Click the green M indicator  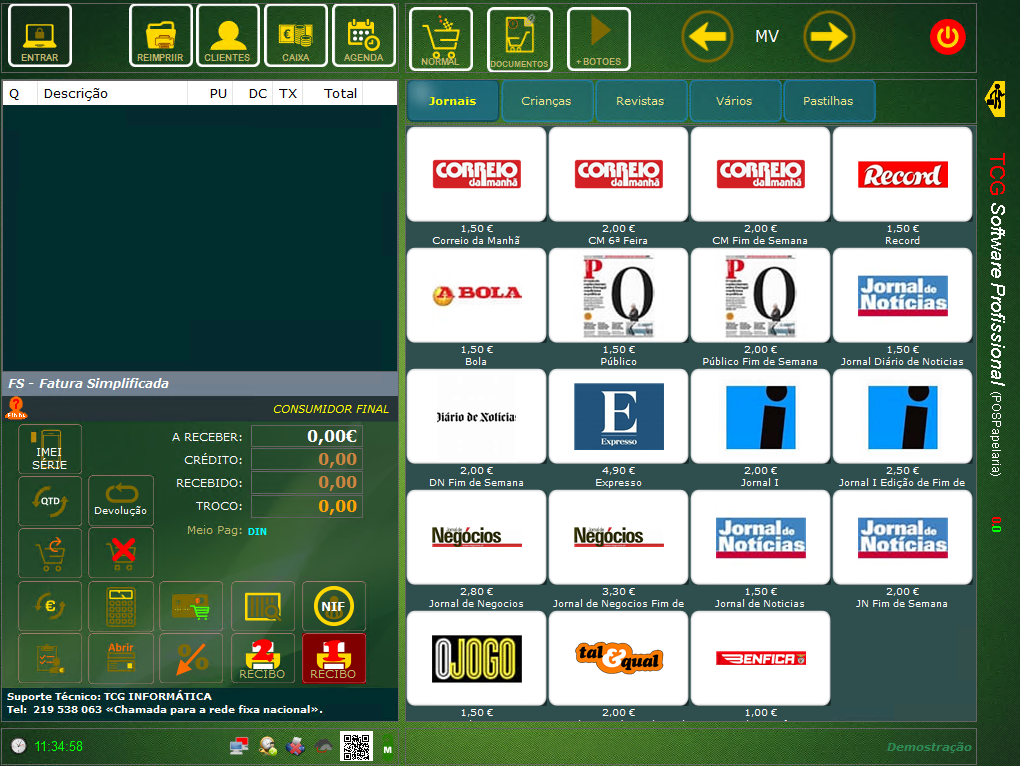(388, 749)
